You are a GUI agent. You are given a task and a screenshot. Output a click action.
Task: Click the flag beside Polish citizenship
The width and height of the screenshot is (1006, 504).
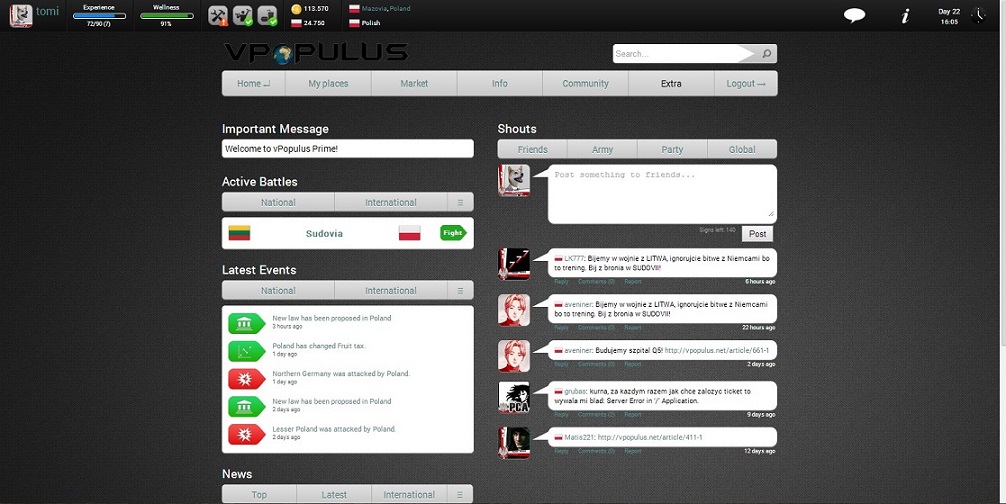click(x=354, y=23)
